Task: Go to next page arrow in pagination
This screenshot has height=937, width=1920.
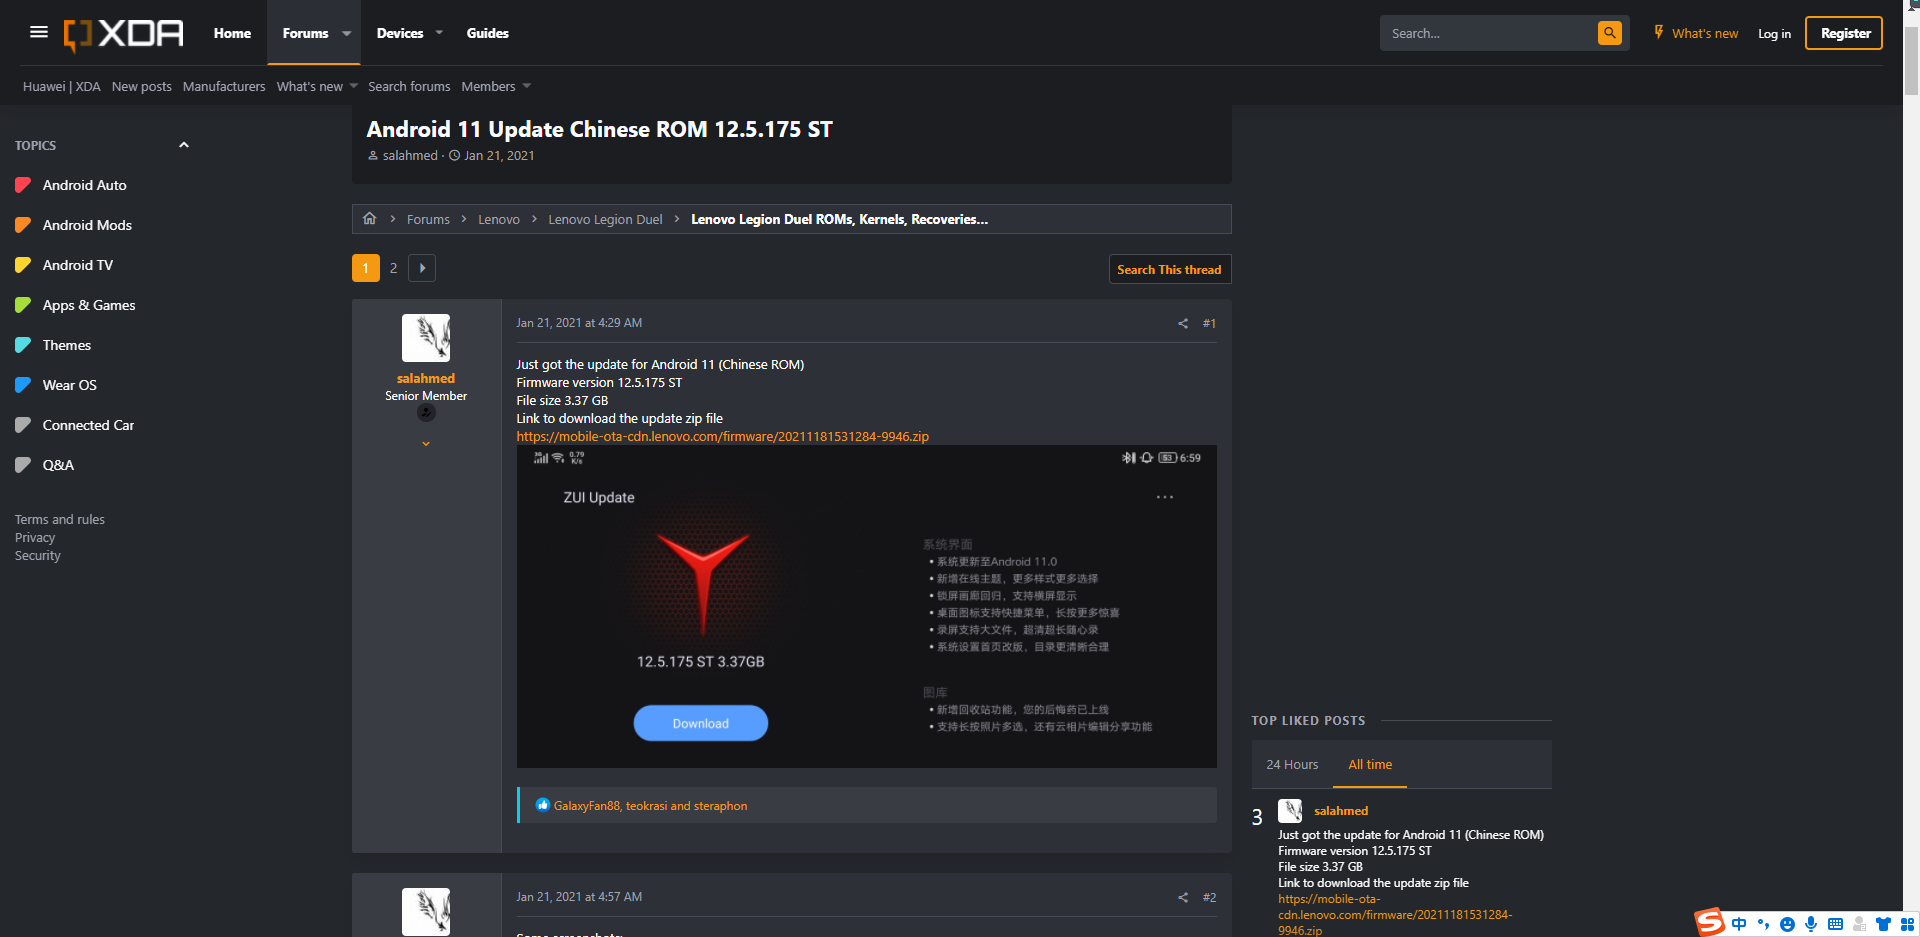Action: pos(422,268)
